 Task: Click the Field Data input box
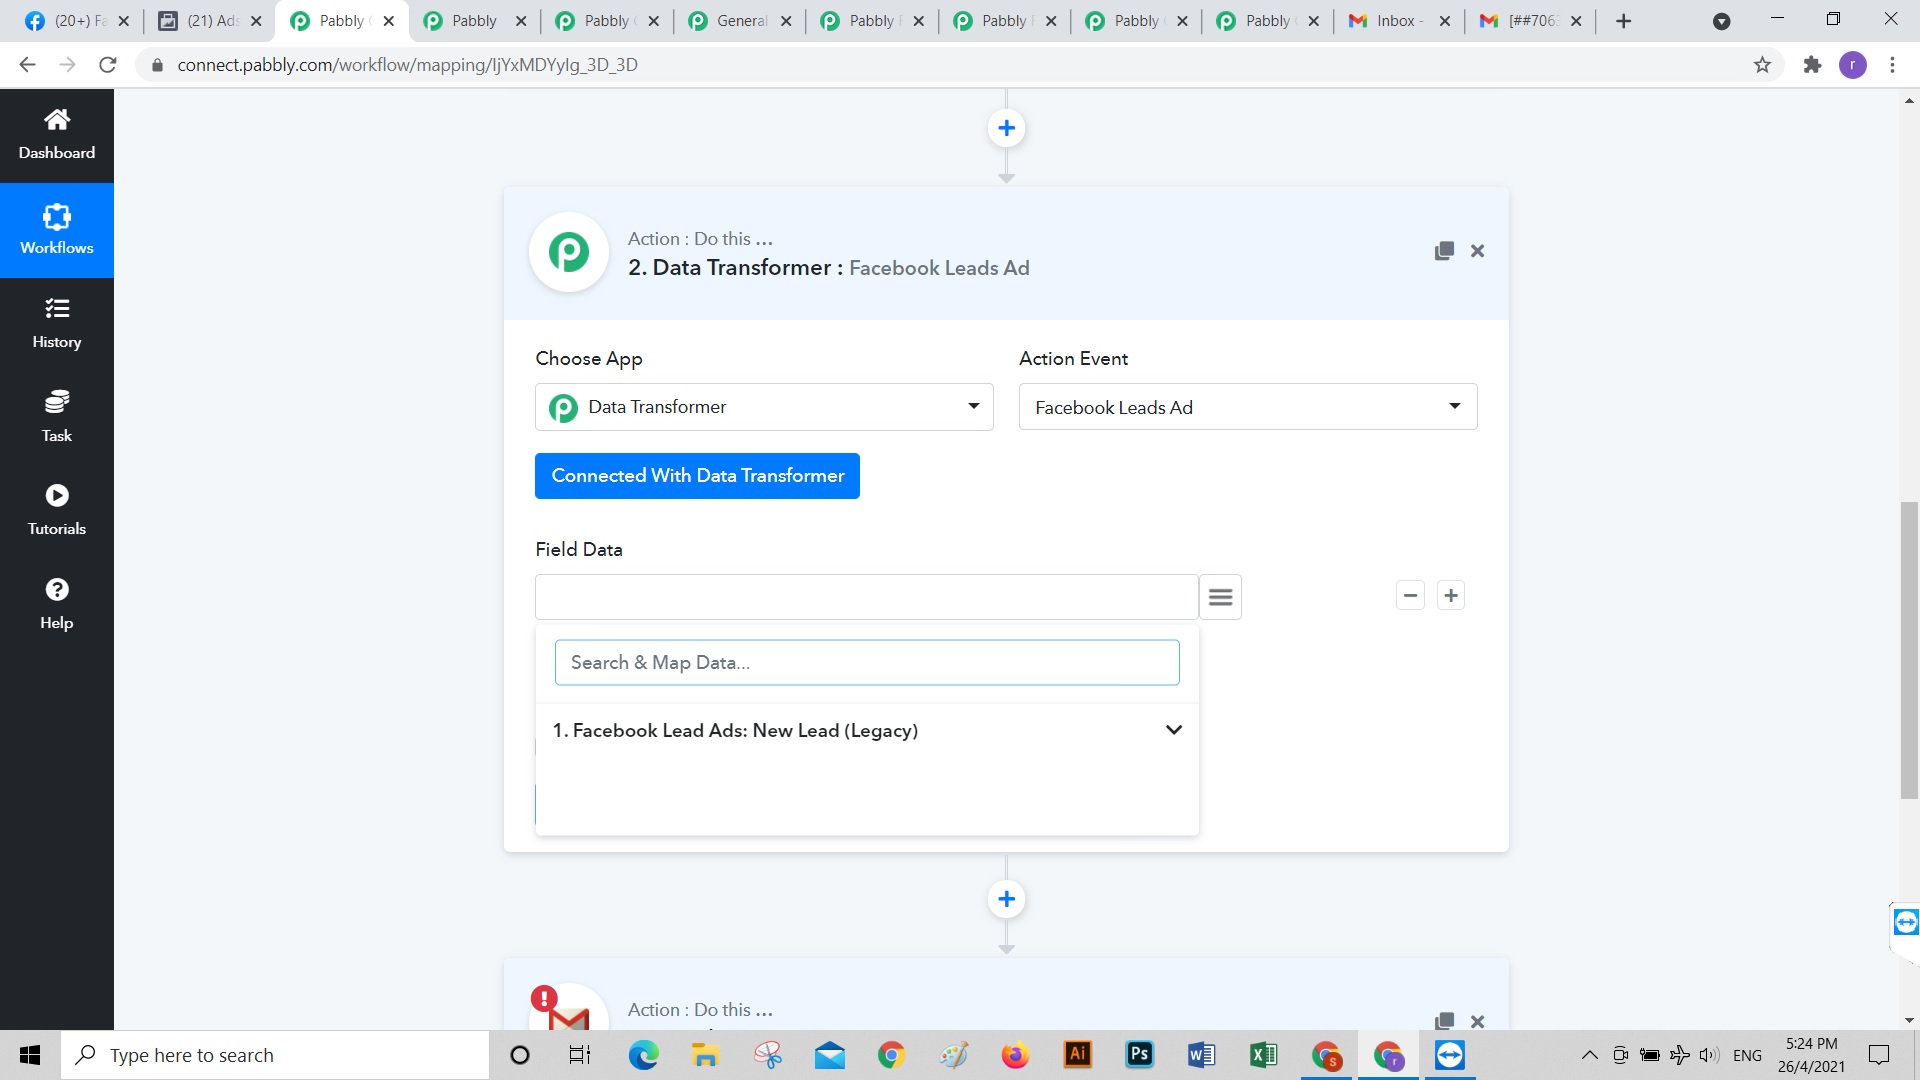pyautogui.click(x=866, y=597)
